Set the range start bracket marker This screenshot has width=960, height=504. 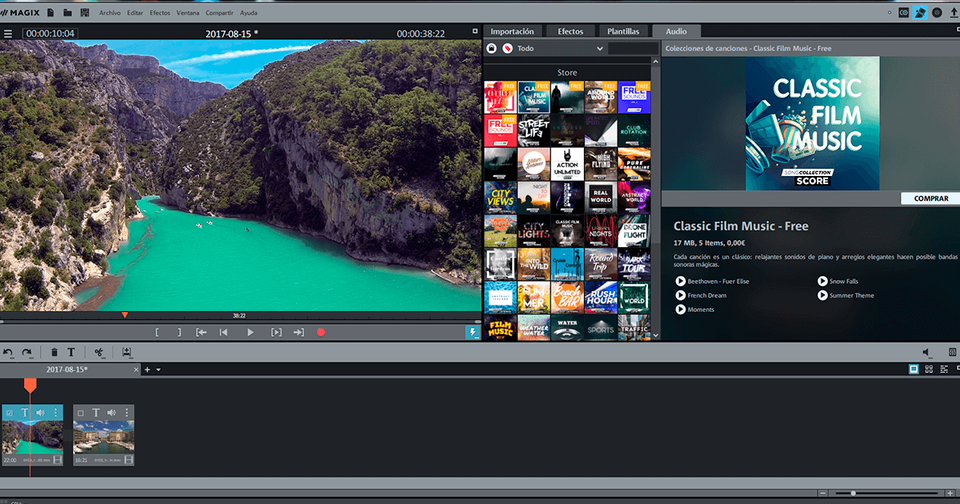coord(157,333)
